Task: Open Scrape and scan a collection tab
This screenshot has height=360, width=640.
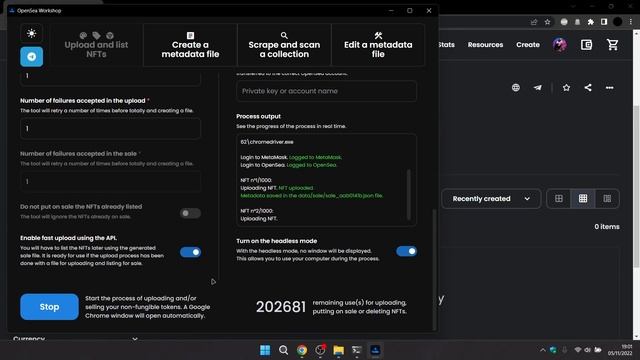Action: [284, 45]
